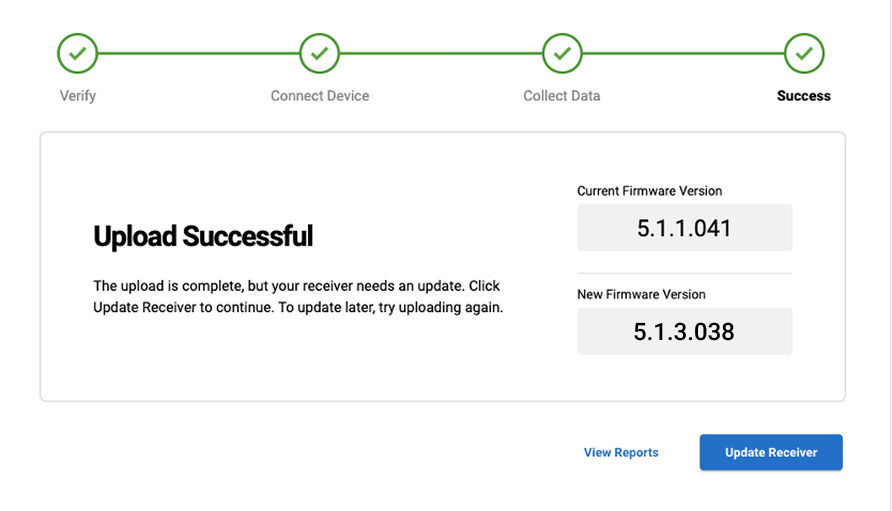Viewport: 892px width, 511px height.
Task: Click the Success step checkmark icon
Action: (804, 53)
